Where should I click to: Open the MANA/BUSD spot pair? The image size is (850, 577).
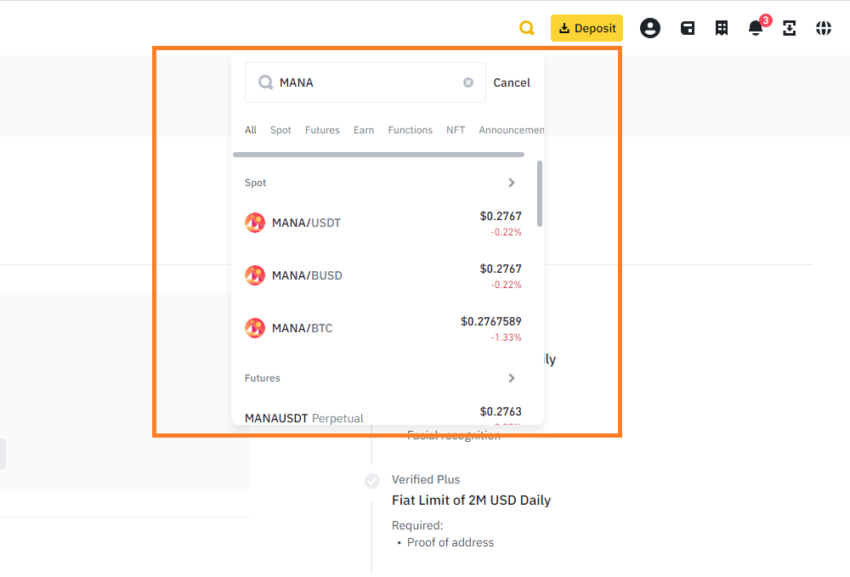point(383,275)
